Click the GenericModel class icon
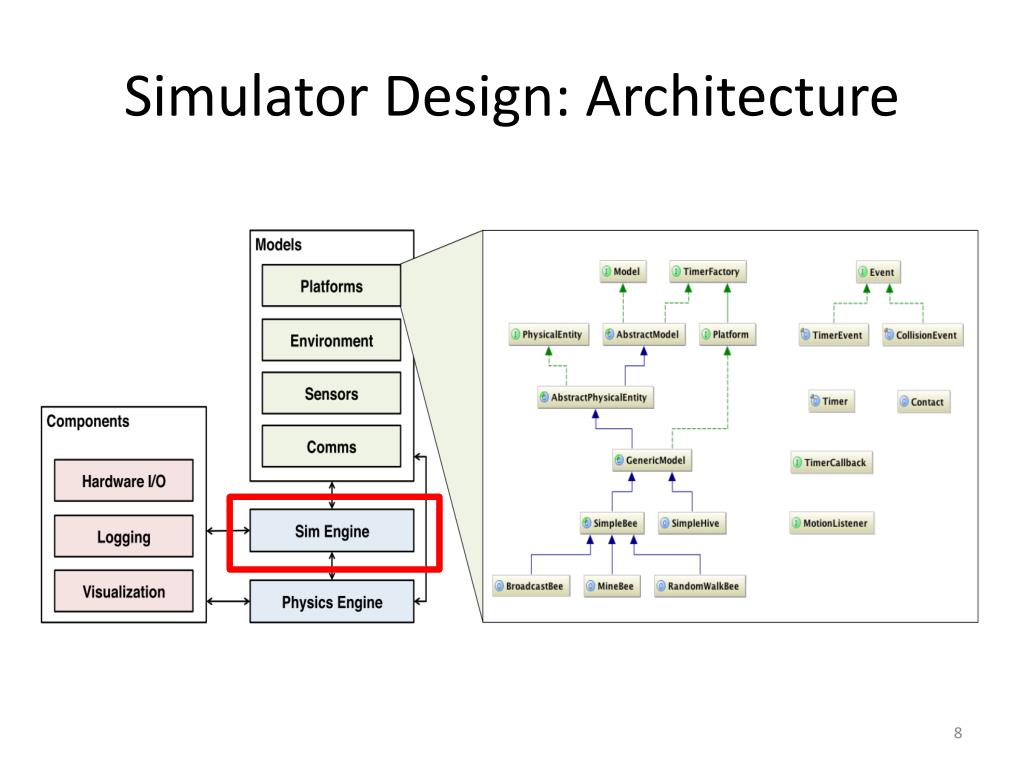Image resolution: width=1024 pixels, height=768 pixels. (619, 460)
